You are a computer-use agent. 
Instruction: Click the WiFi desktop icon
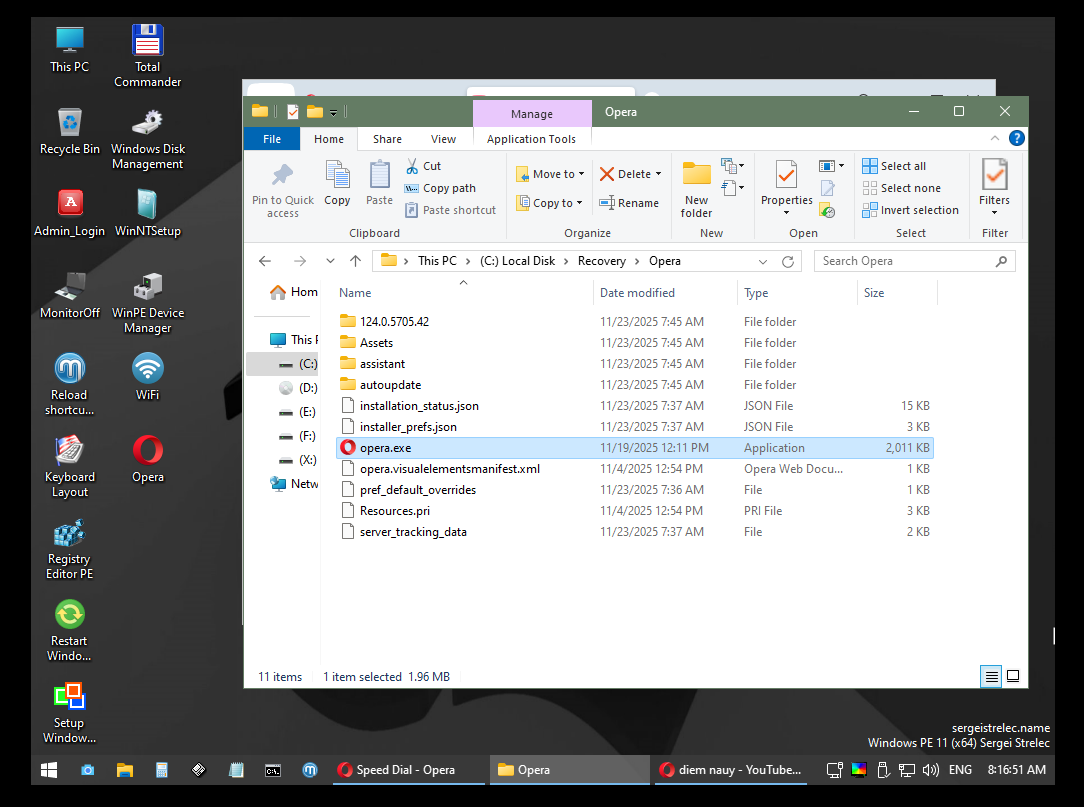(x=147, y=377)
